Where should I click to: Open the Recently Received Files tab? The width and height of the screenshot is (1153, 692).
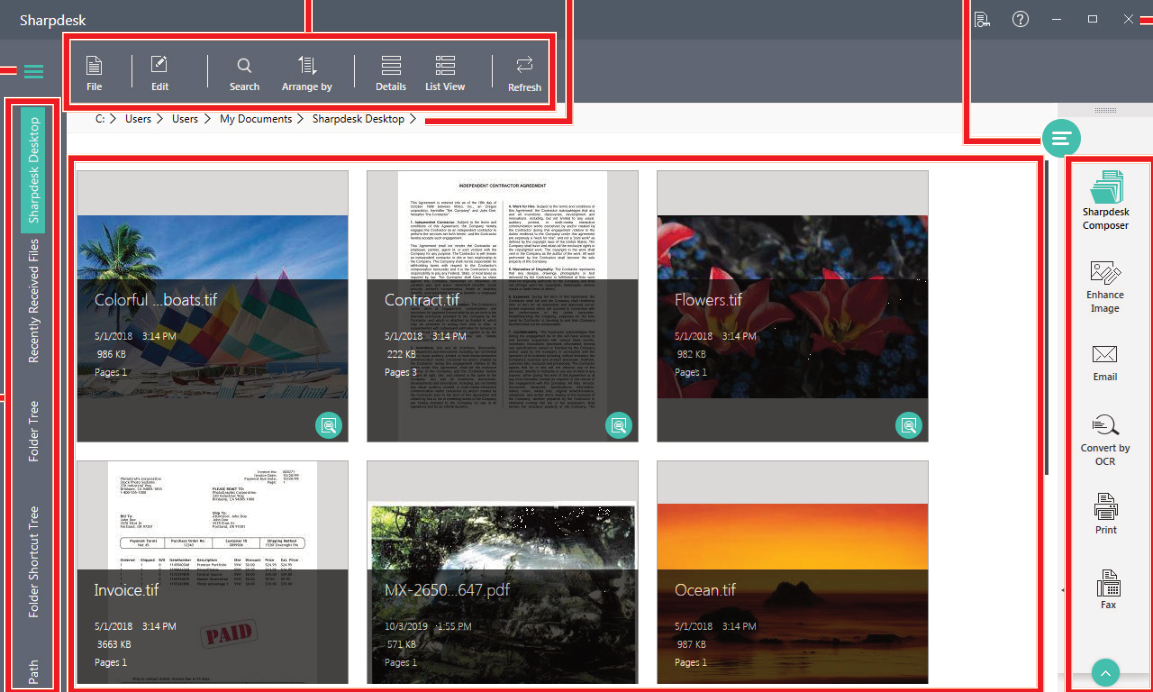[33, 301]
